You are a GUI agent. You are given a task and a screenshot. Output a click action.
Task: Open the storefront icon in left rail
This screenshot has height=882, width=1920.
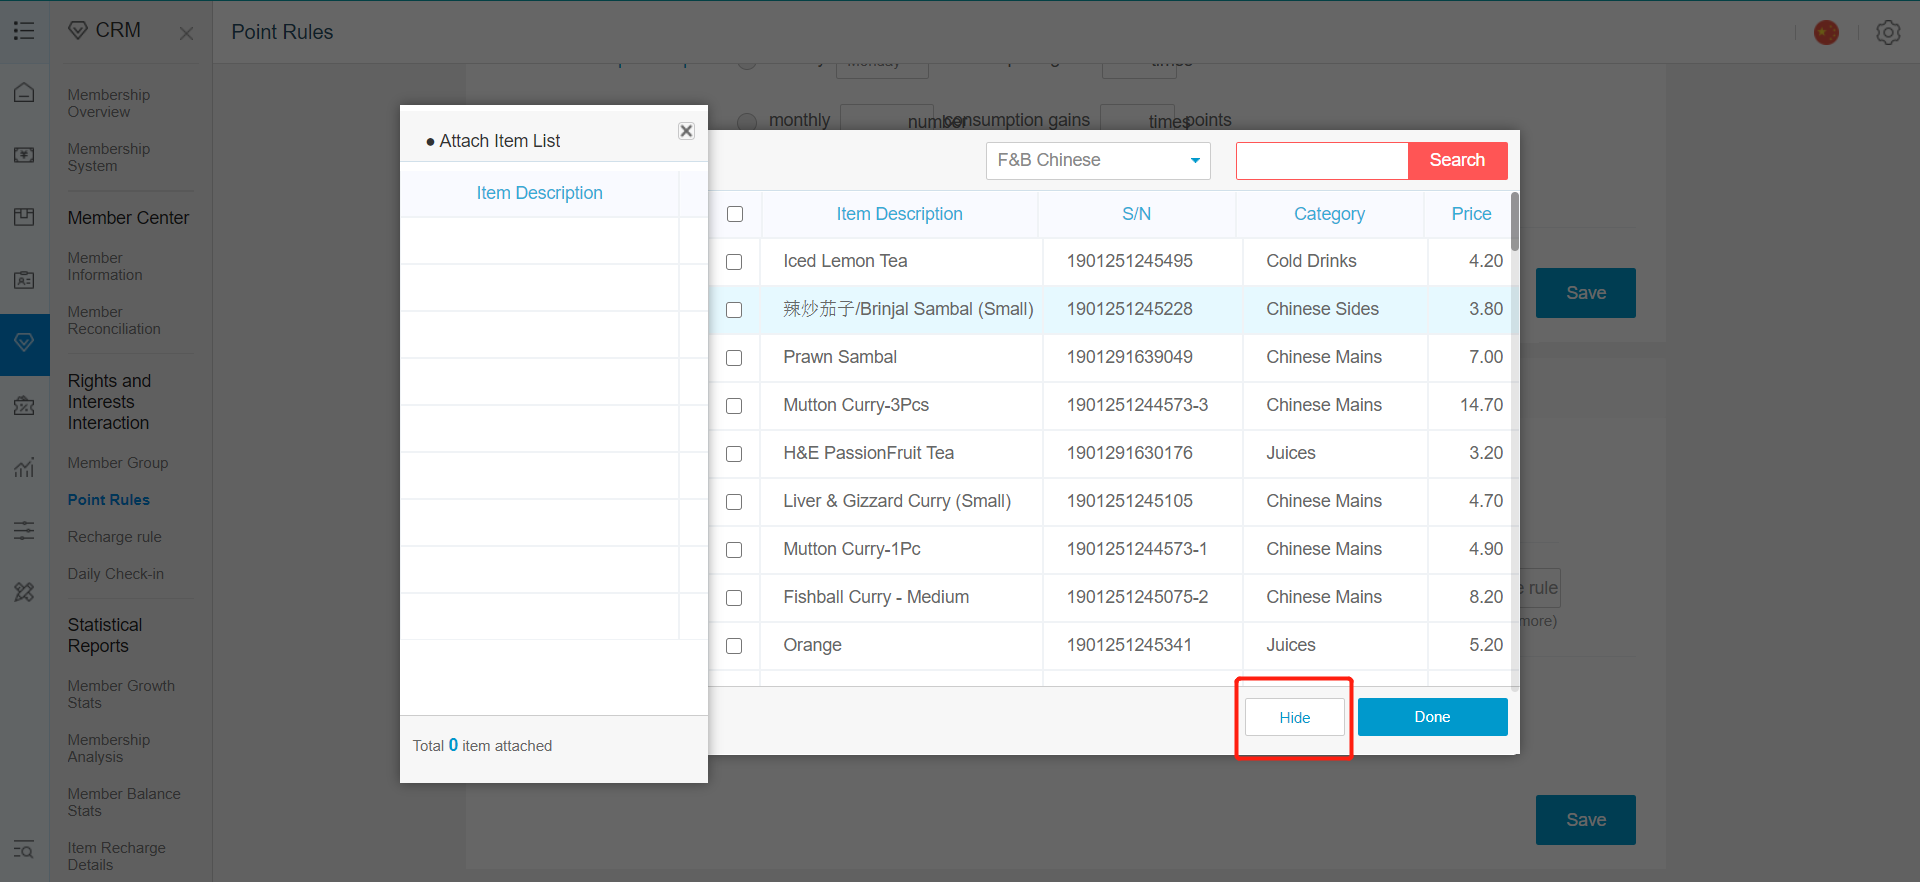[x=24, y=217]
